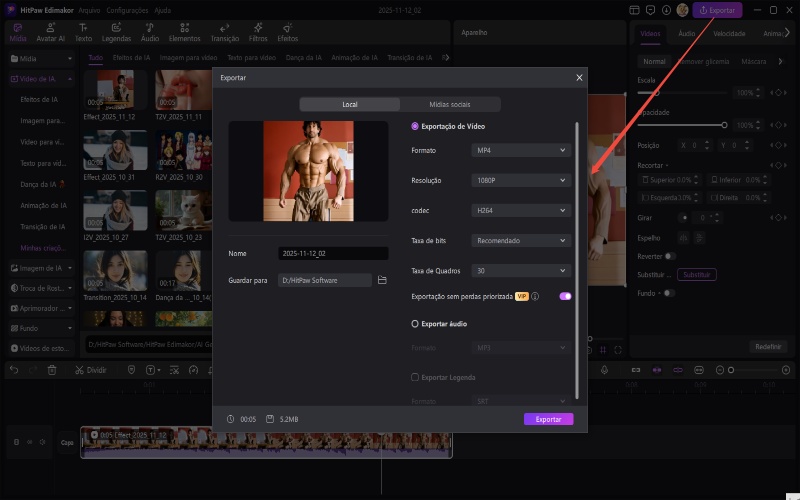The height and width of the screenshot is (500, 800).
Task: Open the Formato MP4 dropdown
Action: (x=520, y=150)
